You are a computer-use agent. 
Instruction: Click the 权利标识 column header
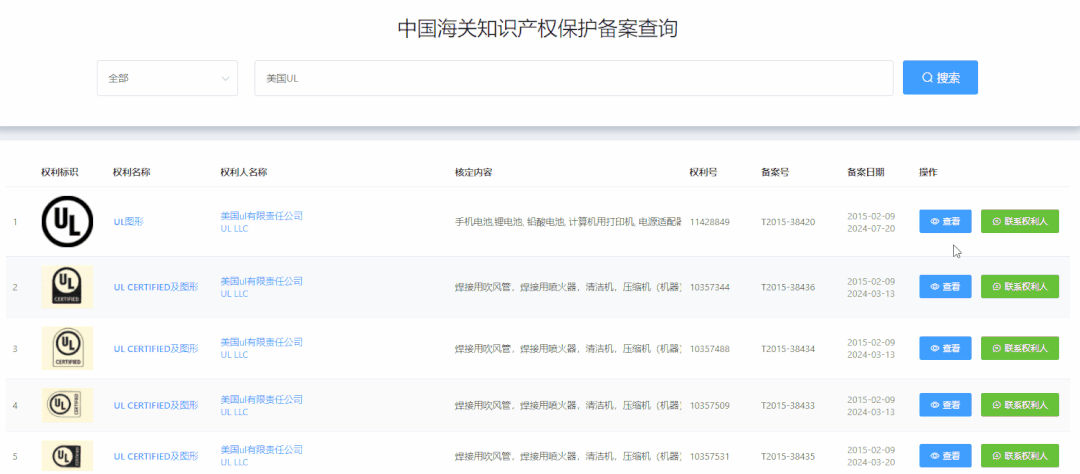pyautogui.click(x=60, y=172)
